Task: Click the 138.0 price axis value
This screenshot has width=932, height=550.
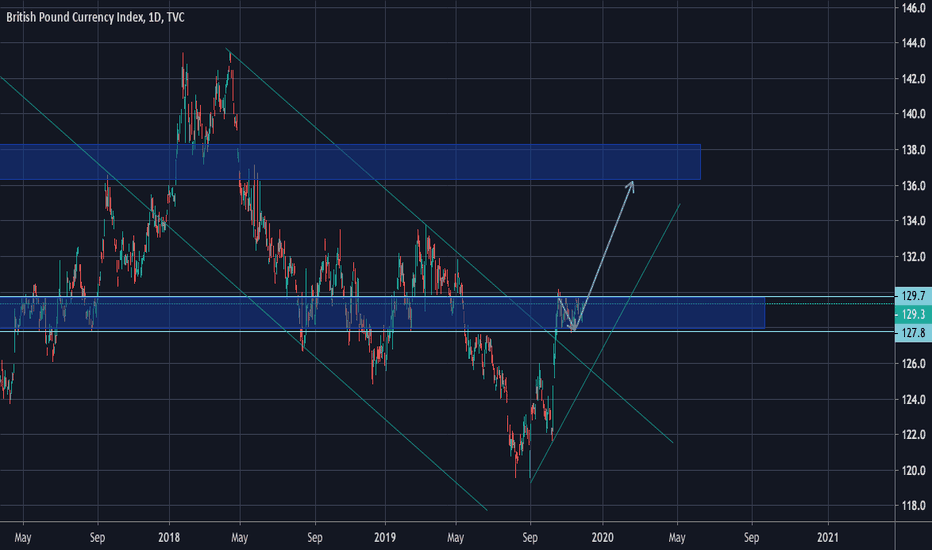Action: click(x=914, y=150)
